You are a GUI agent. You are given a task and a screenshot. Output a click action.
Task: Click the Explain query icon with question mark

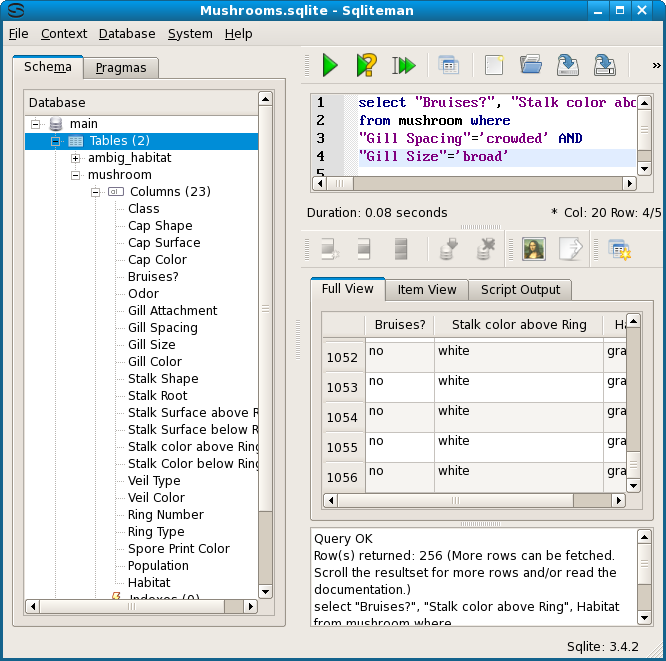(x=366, y=66)
